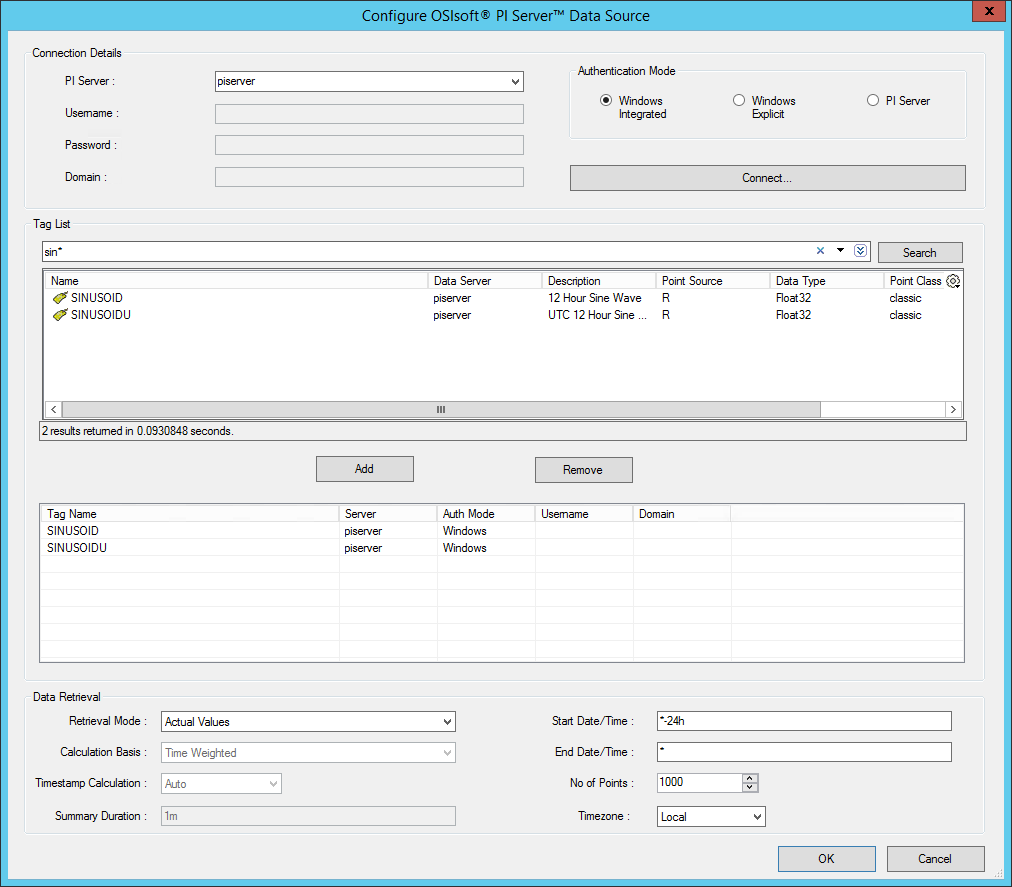Screen dimensions: 1012x887
Task: Choose PI Server authentication mode
Action: coord(873,100)
